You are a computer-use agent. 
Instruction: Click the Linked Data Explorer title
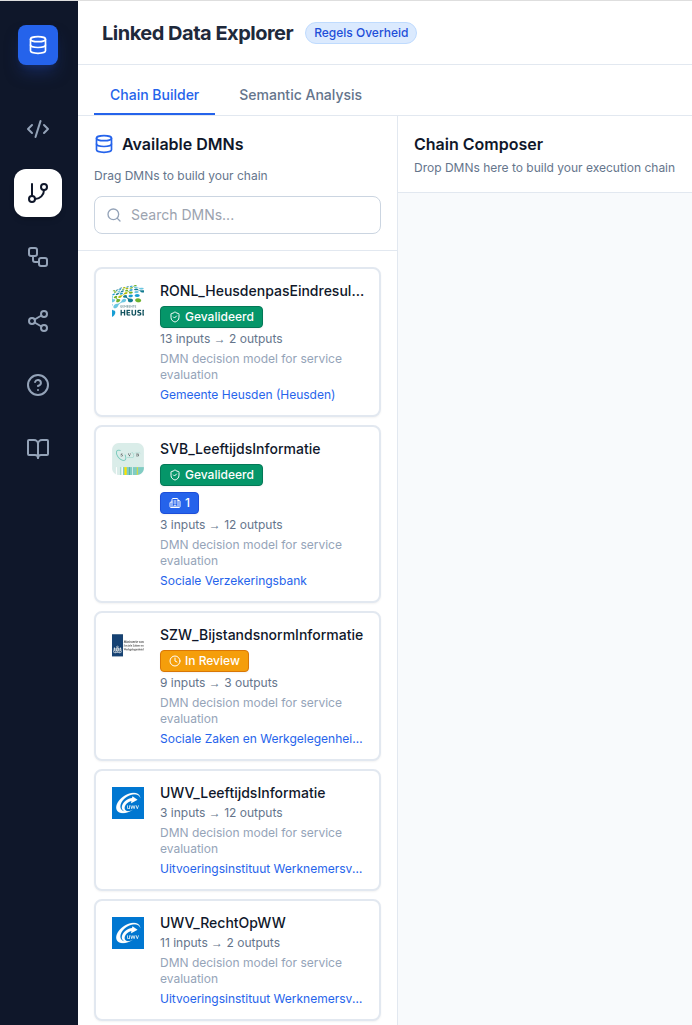[x=197, y=33]
